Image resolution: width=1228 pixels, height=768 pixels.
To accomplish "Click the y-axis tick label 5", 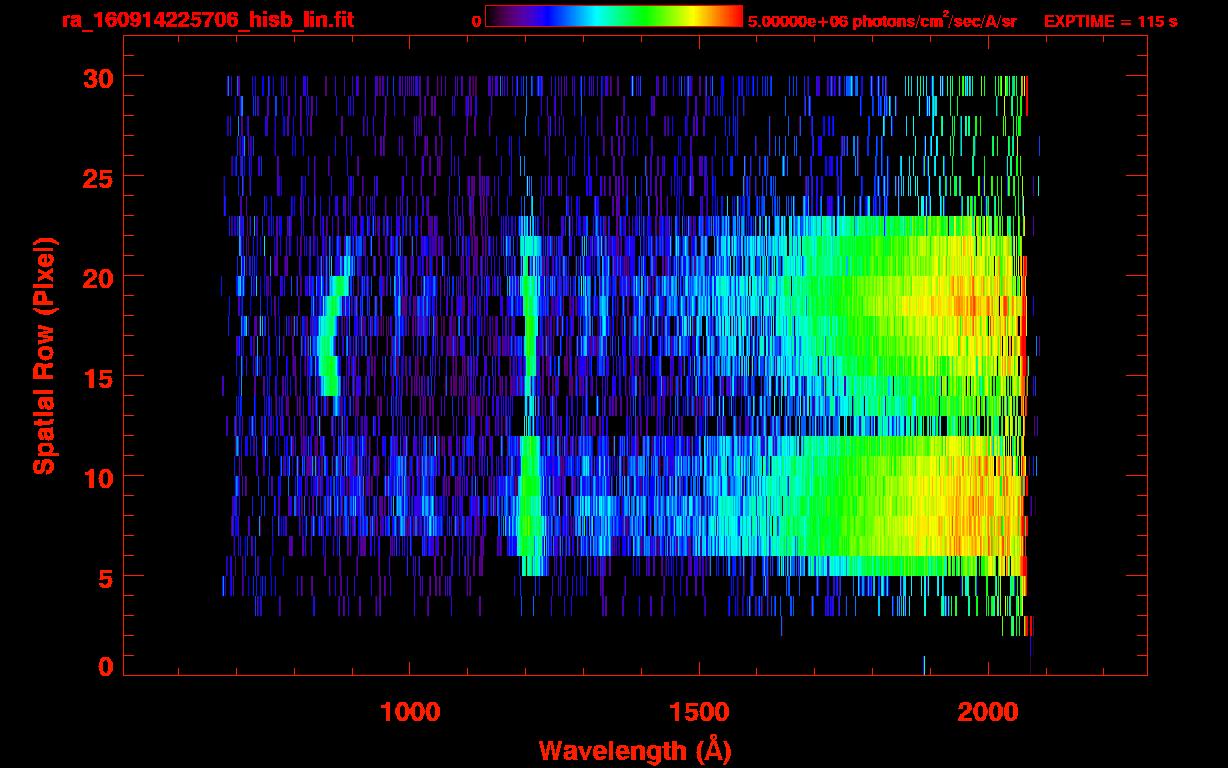I will [105, 577].
